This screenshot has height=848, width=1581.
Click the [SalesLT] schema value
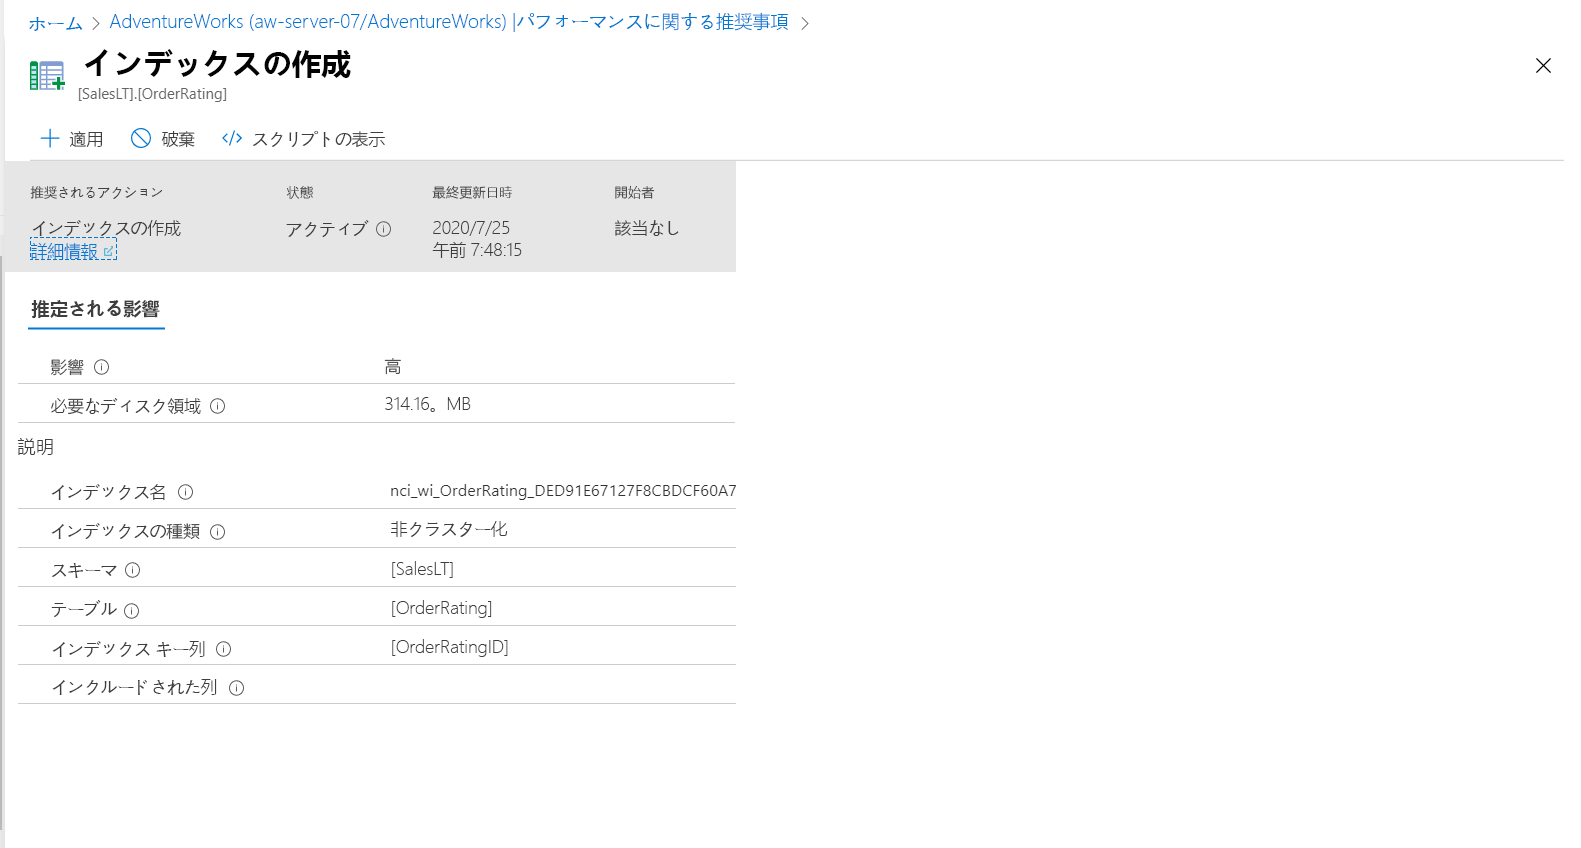click(422, 569)
